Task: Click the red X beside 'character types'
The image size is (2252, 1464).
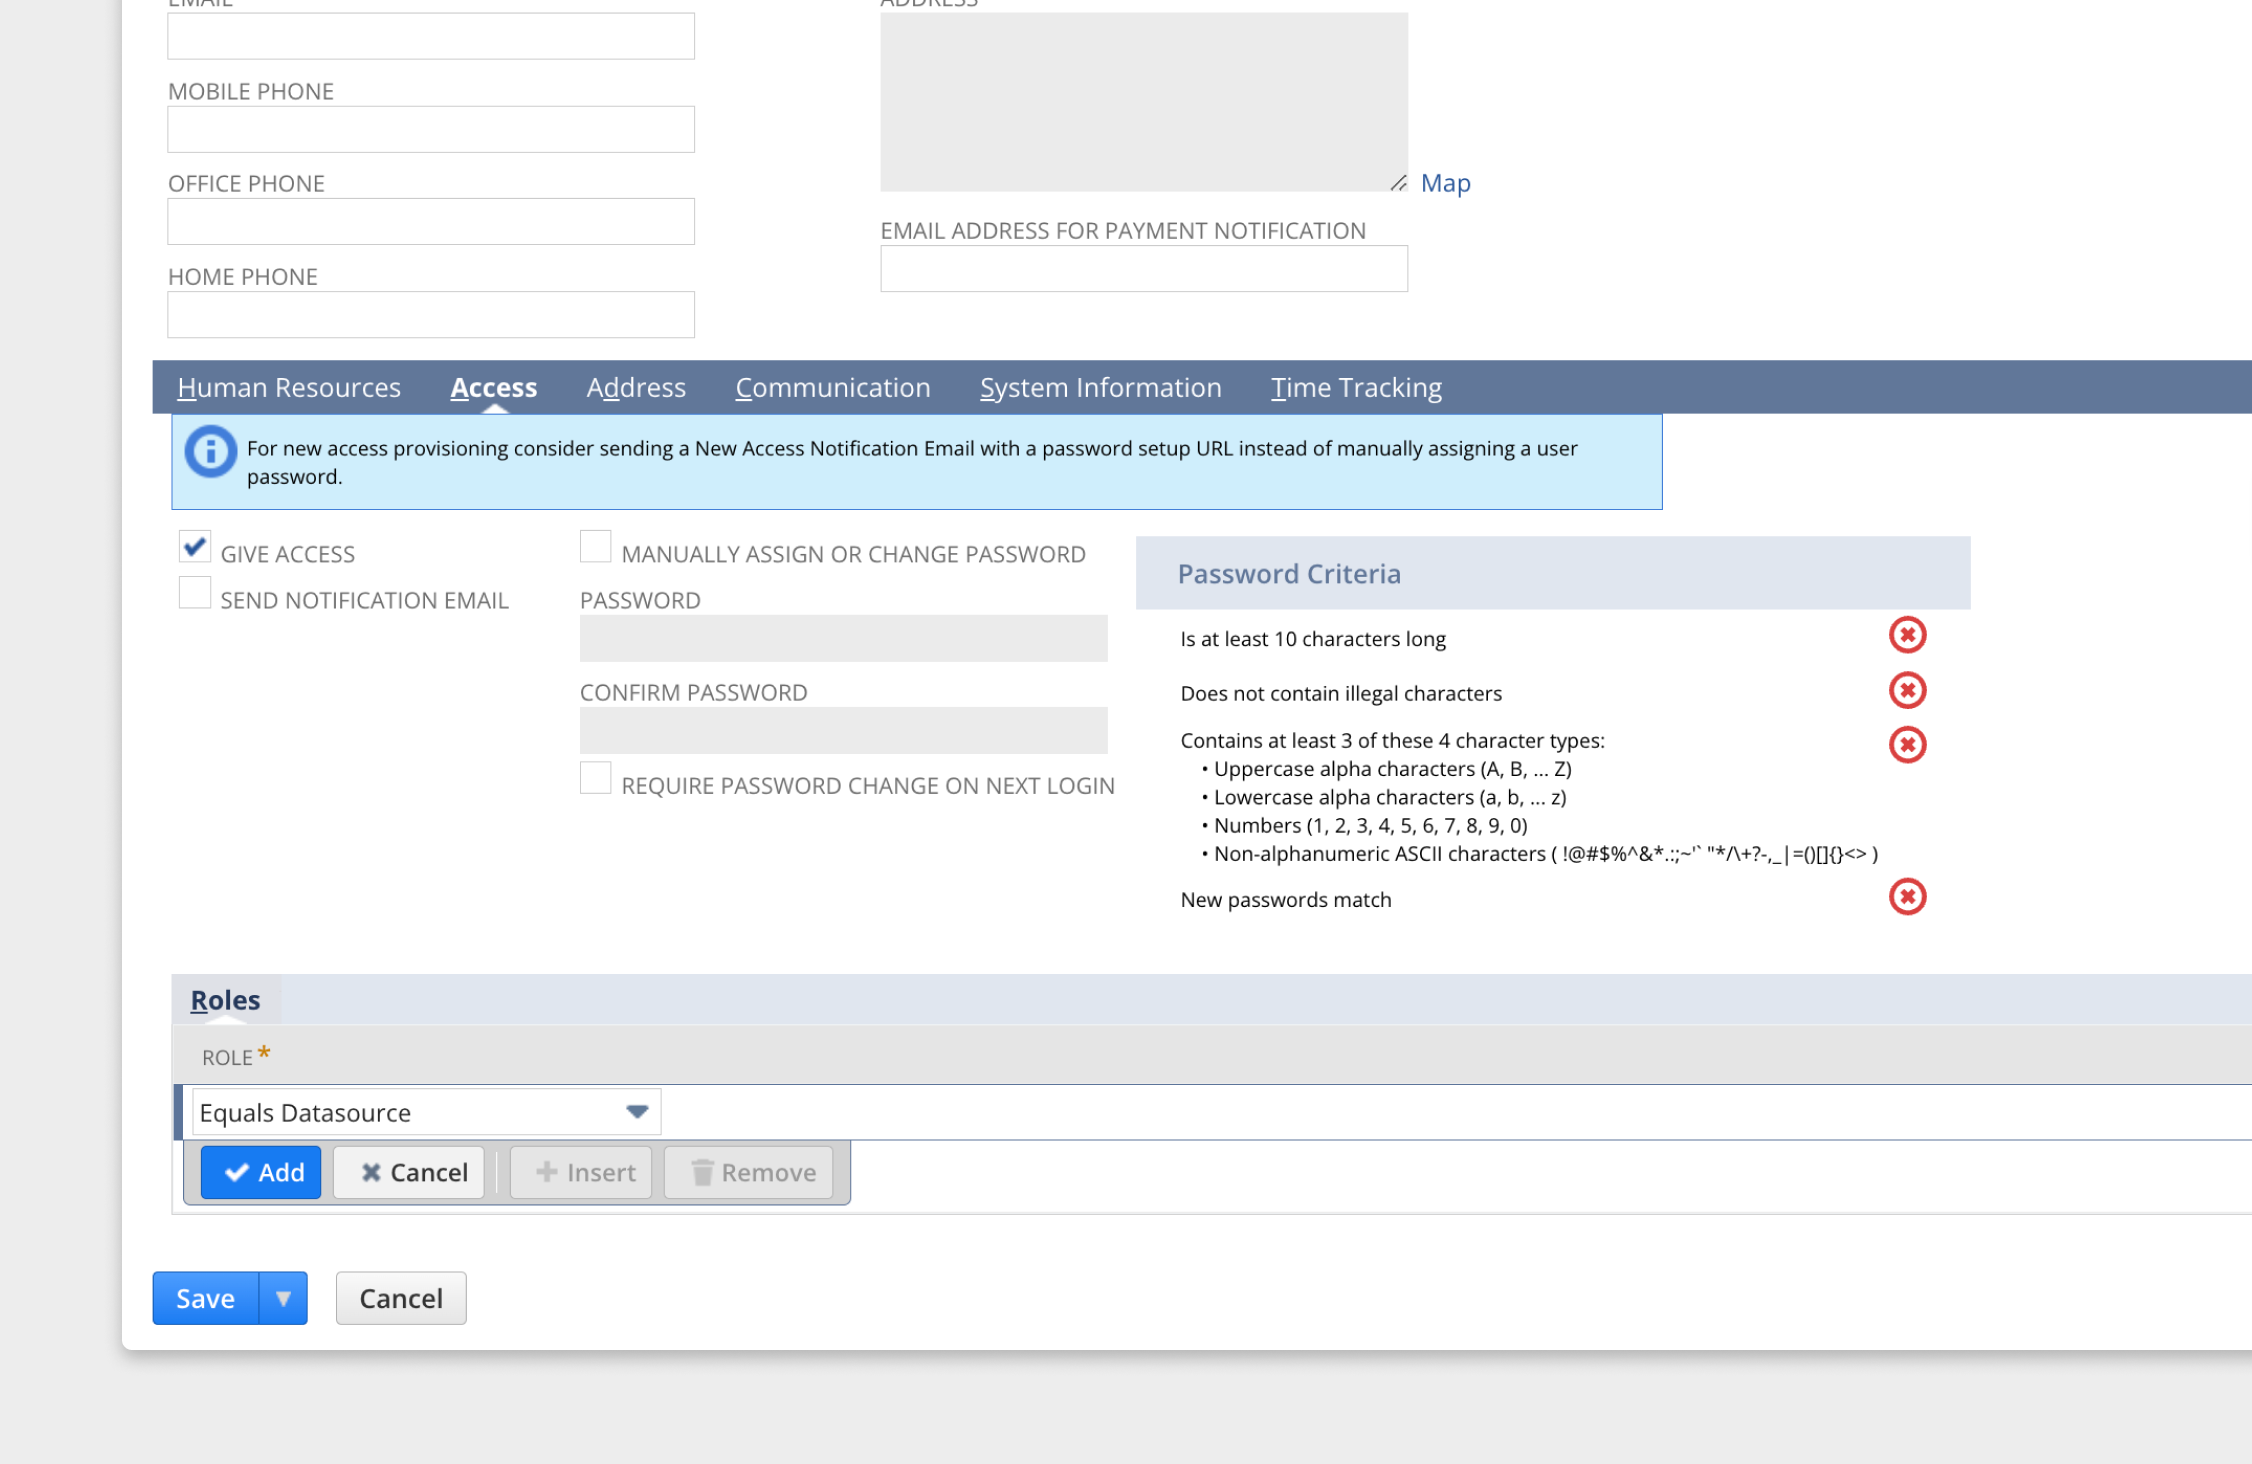Action: coord(1906,745)
